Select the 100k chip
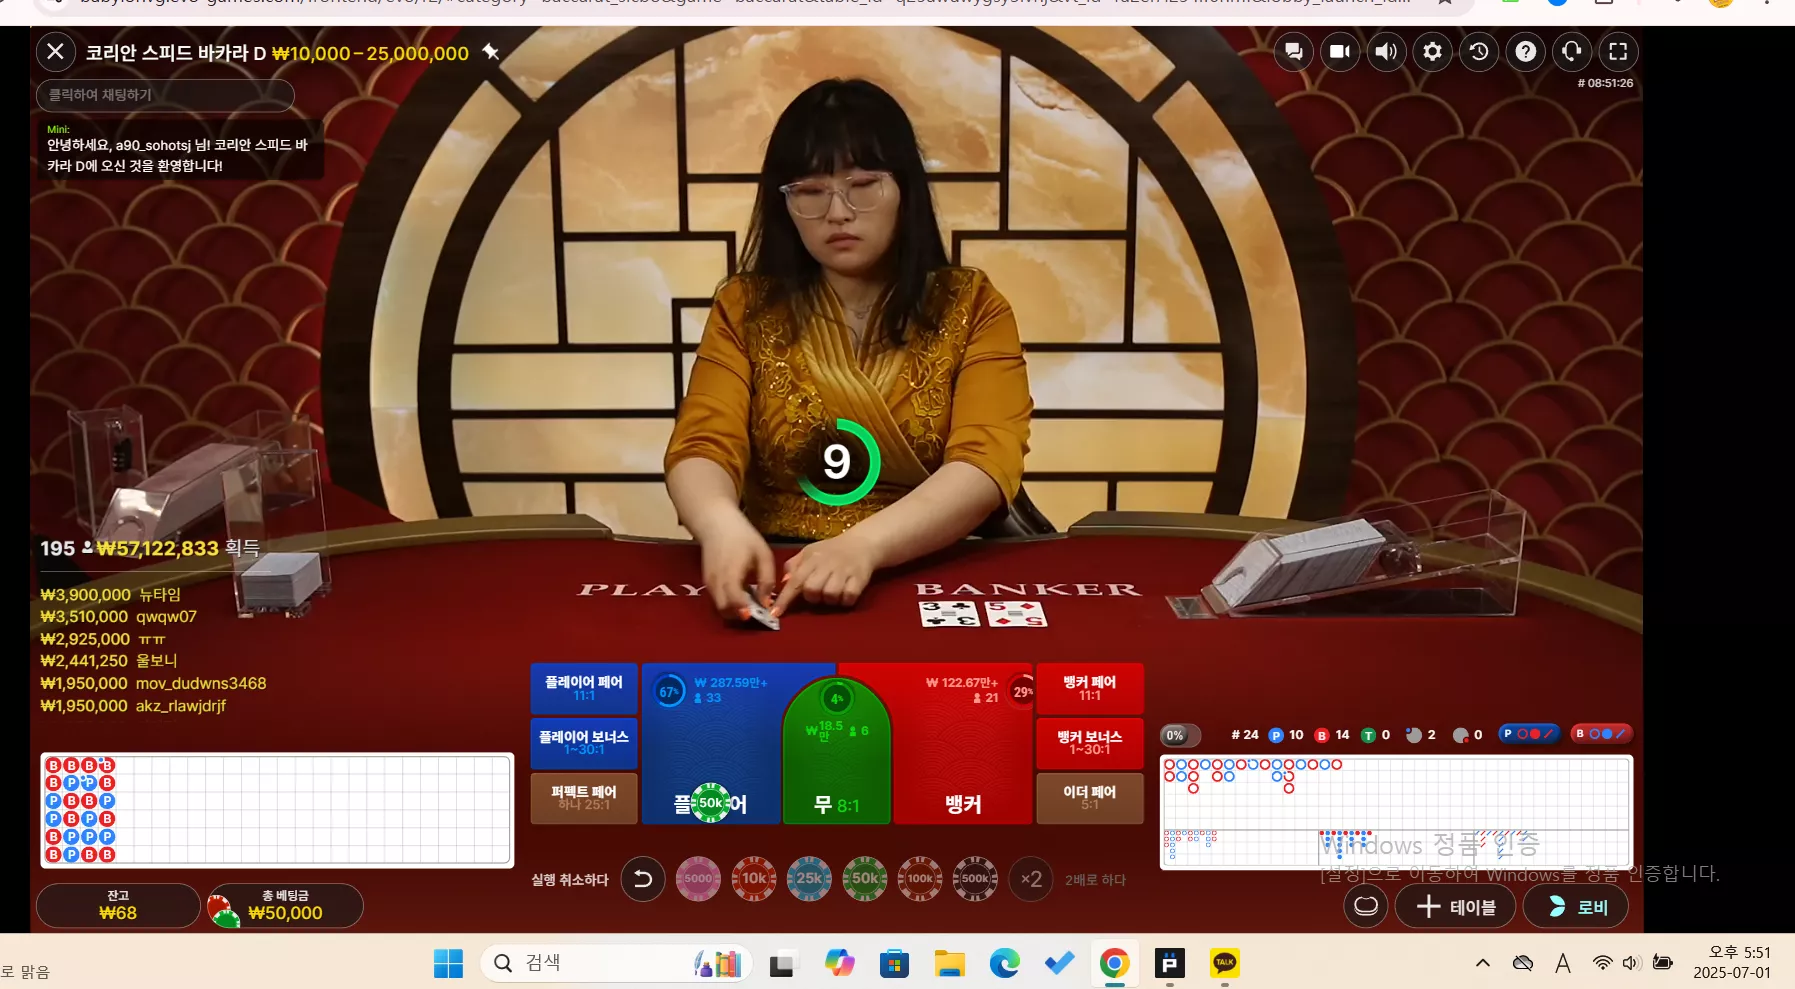Viewport: 1795px width, 989px height. coord(920,879)
